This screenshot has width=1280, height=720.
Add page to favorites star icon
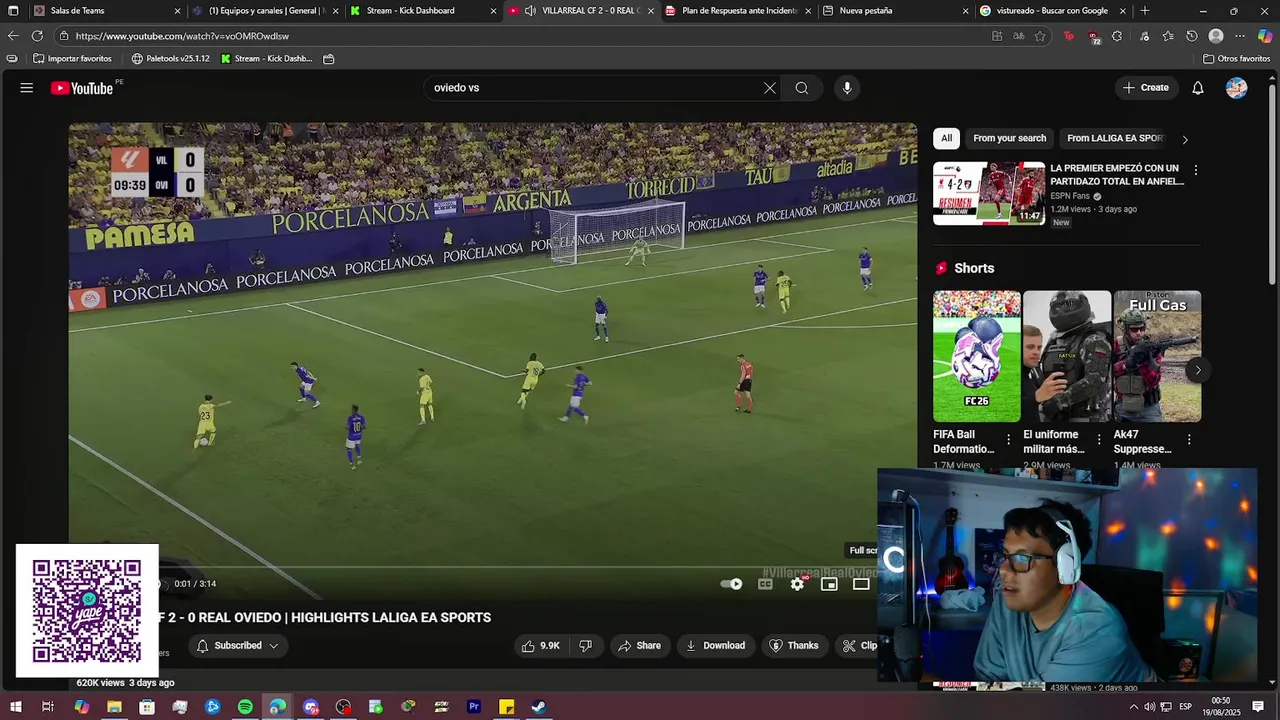click(1040, 36)
